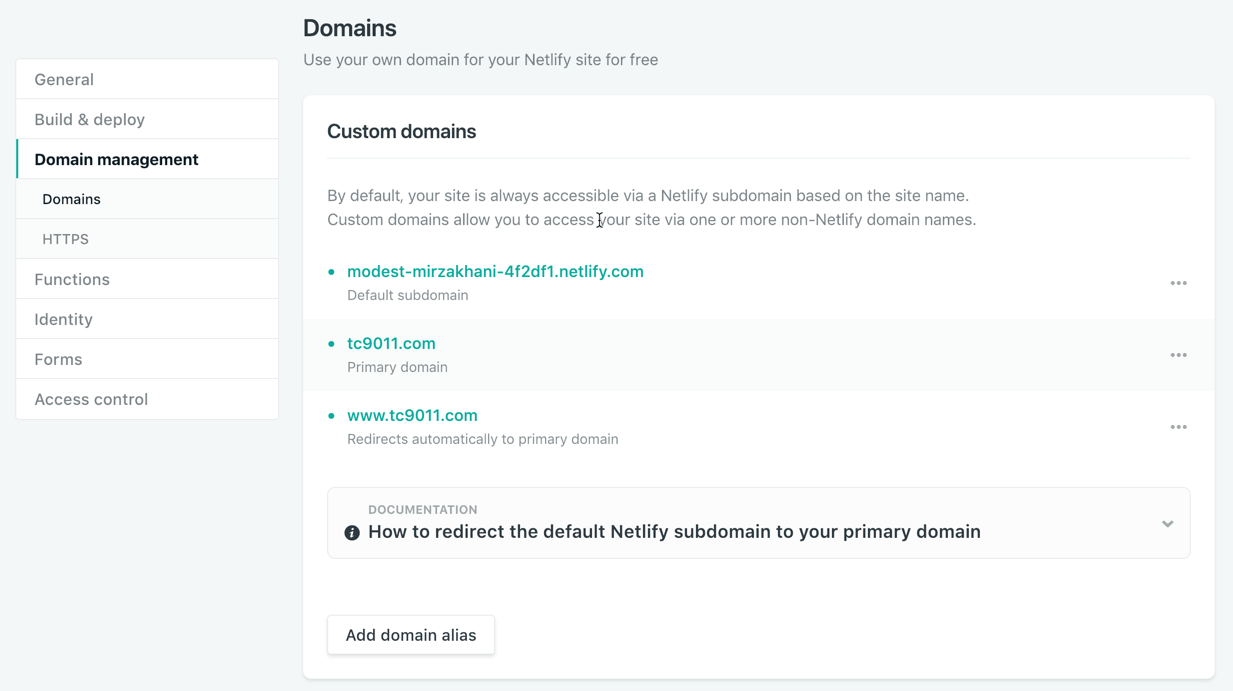
Task: Open the General settings section
Action: click(x=64, y=79)
